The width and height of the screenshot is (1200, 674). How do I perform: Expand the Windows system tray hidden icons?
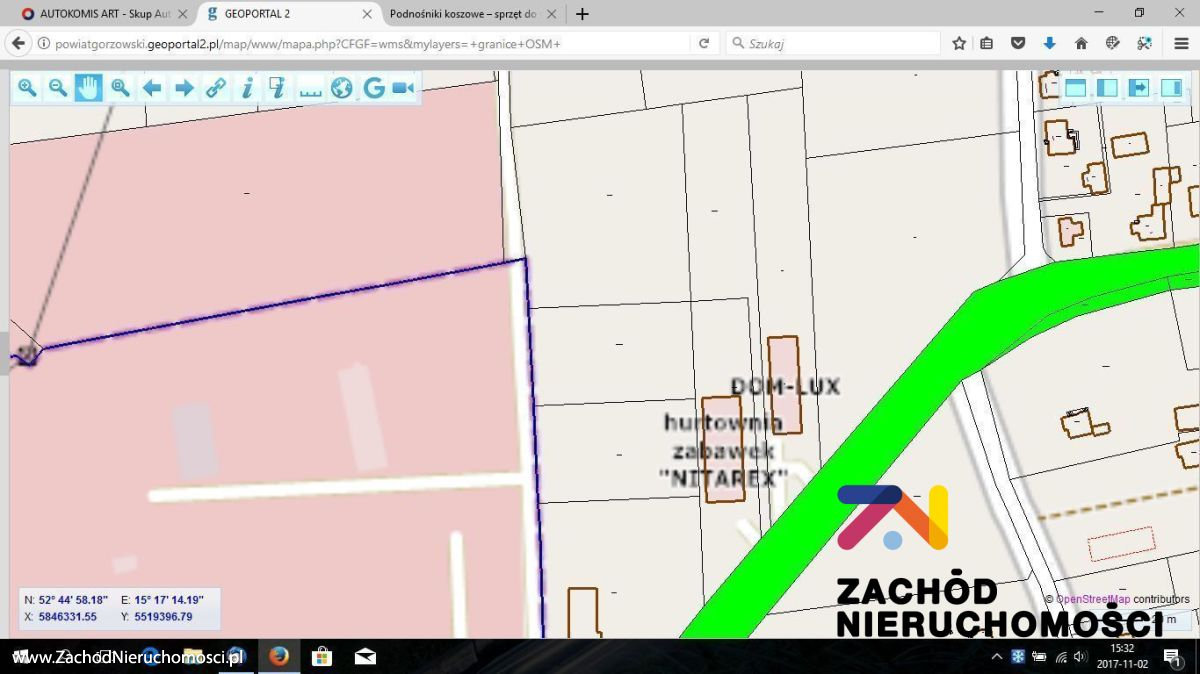(x=996, y=656)
